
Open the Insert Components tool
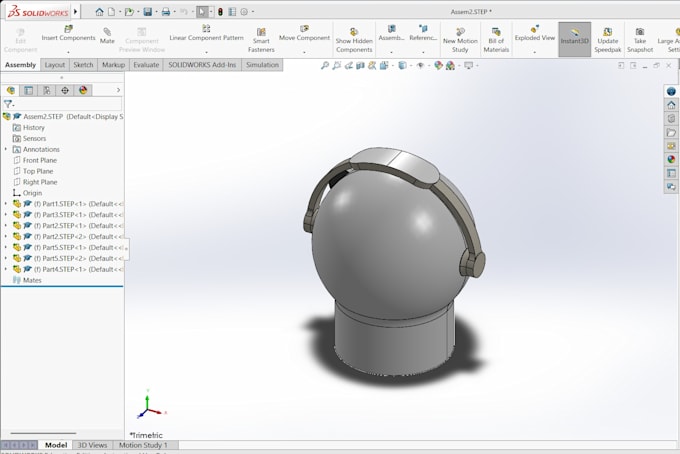coord(68,33)
